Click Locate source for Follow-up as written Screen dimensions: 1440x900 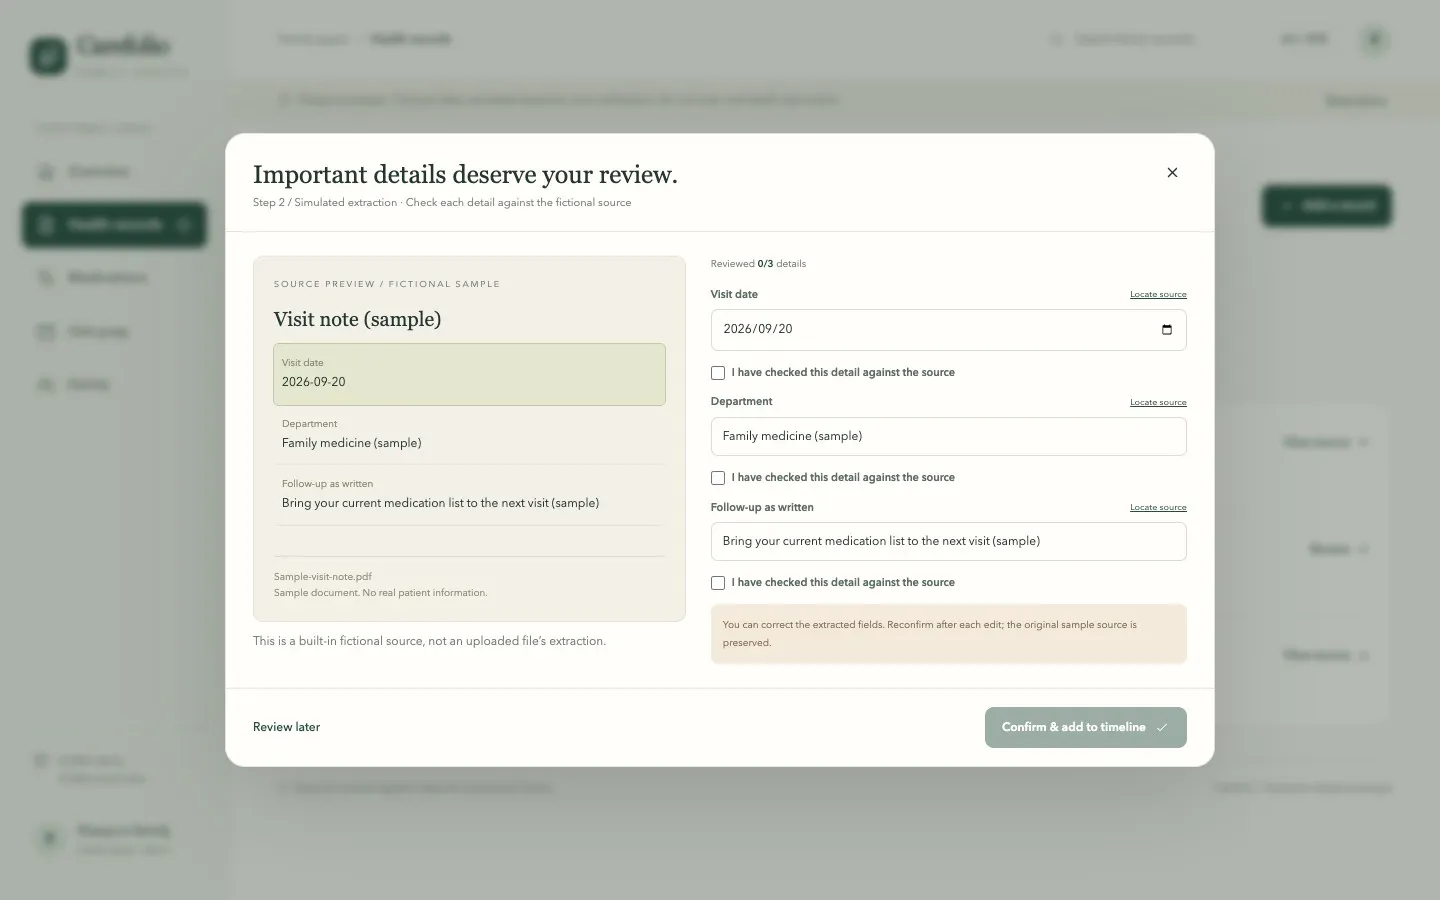click(1158, 508)
